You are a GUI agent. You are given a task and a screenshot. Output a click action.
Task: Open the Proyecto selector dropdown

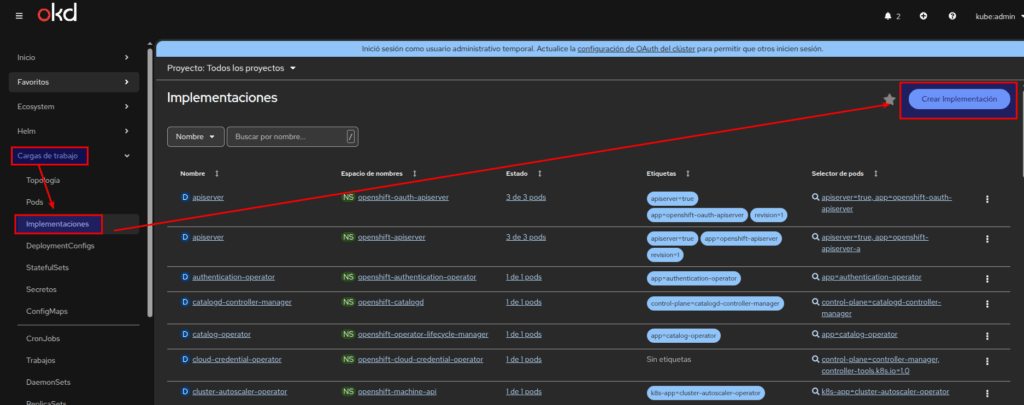click(x=232, y=68)
